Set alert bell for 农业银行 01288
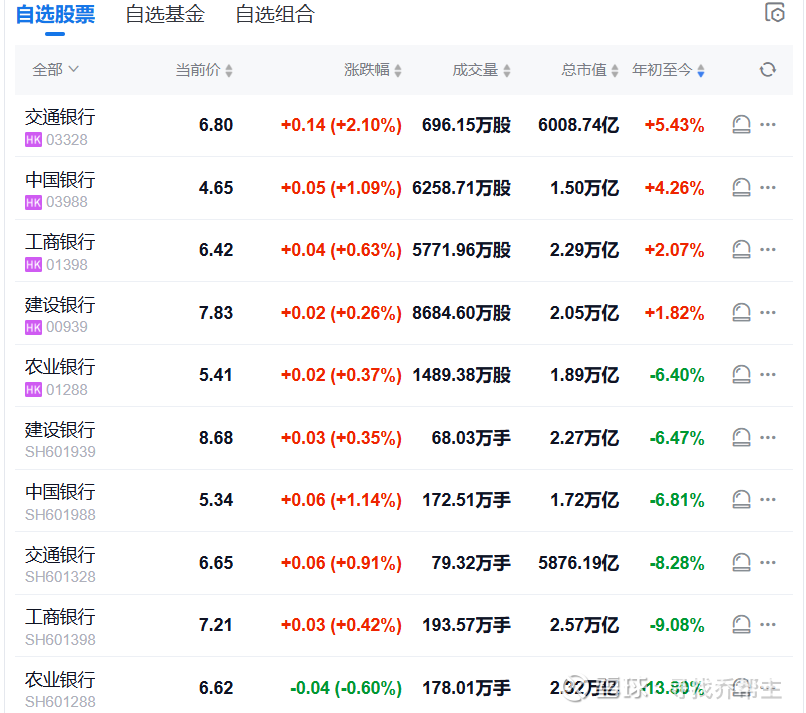The image size is (806, 713). pos(741,374)
